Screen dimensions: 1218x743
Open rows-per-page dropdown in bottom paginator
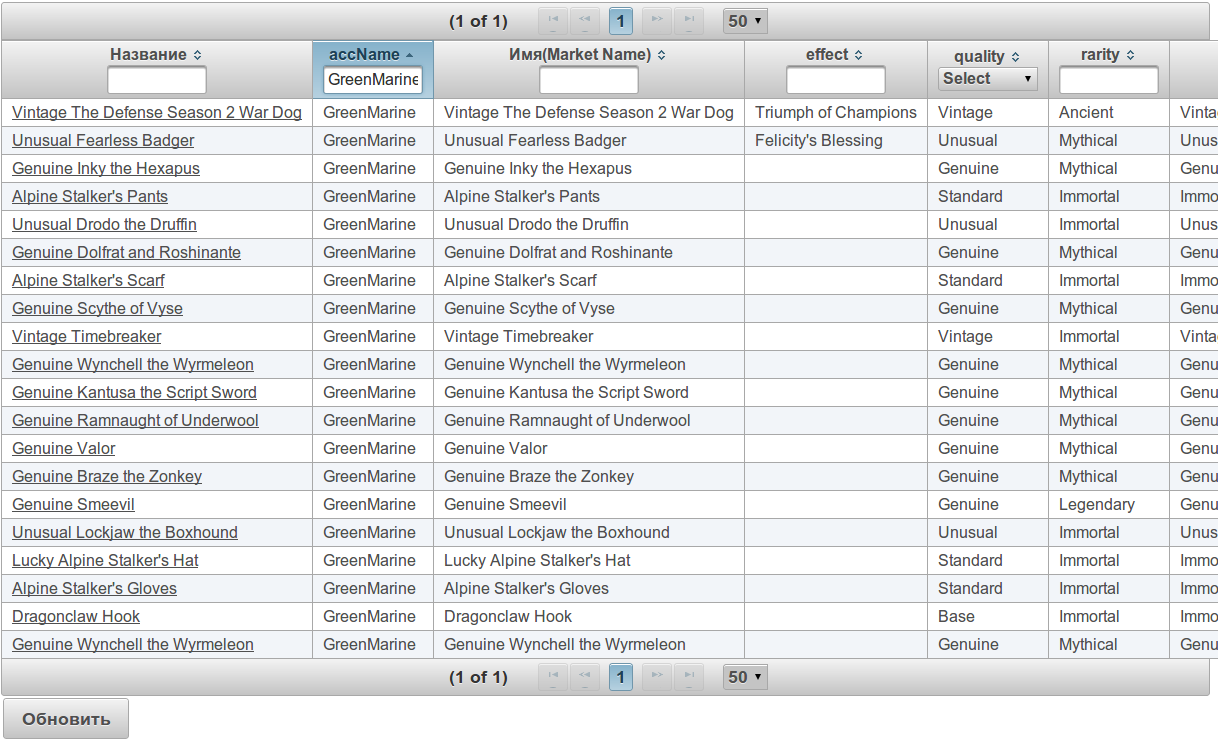click(x=744, y=677)
